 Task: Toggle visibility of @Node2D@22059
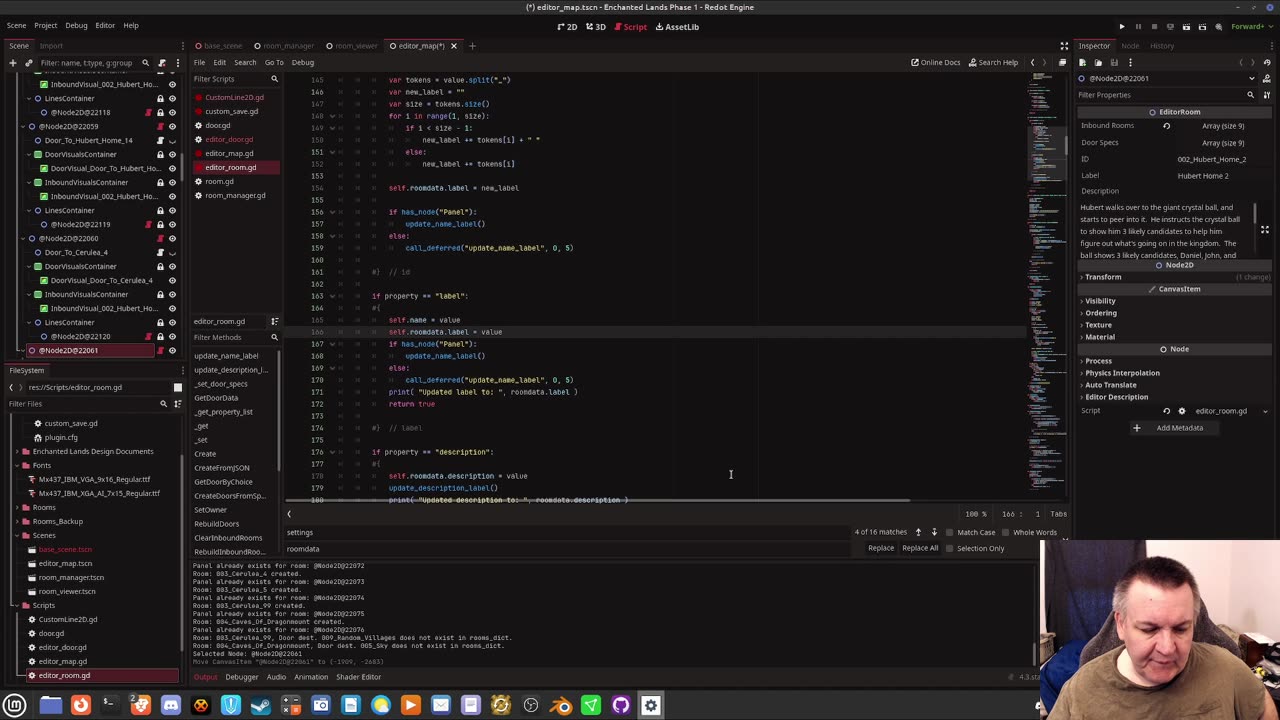coord(172,126)
